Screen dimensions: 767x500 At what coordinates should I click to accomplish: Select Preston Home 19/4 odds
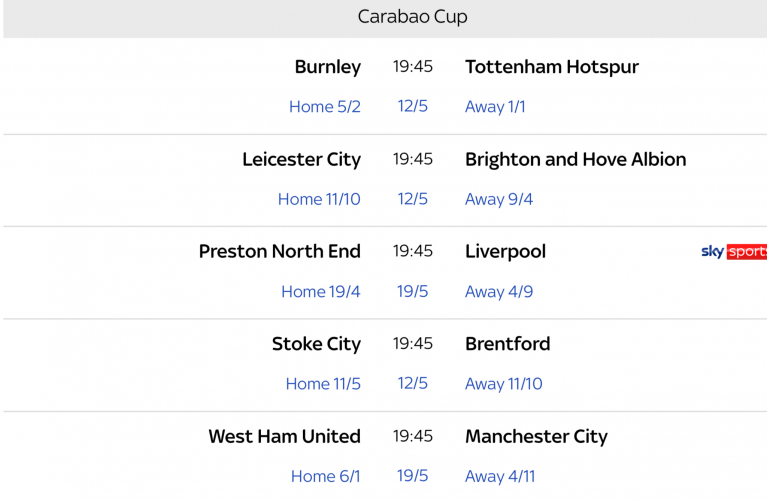pyautogui.click(x=320, y=292)
